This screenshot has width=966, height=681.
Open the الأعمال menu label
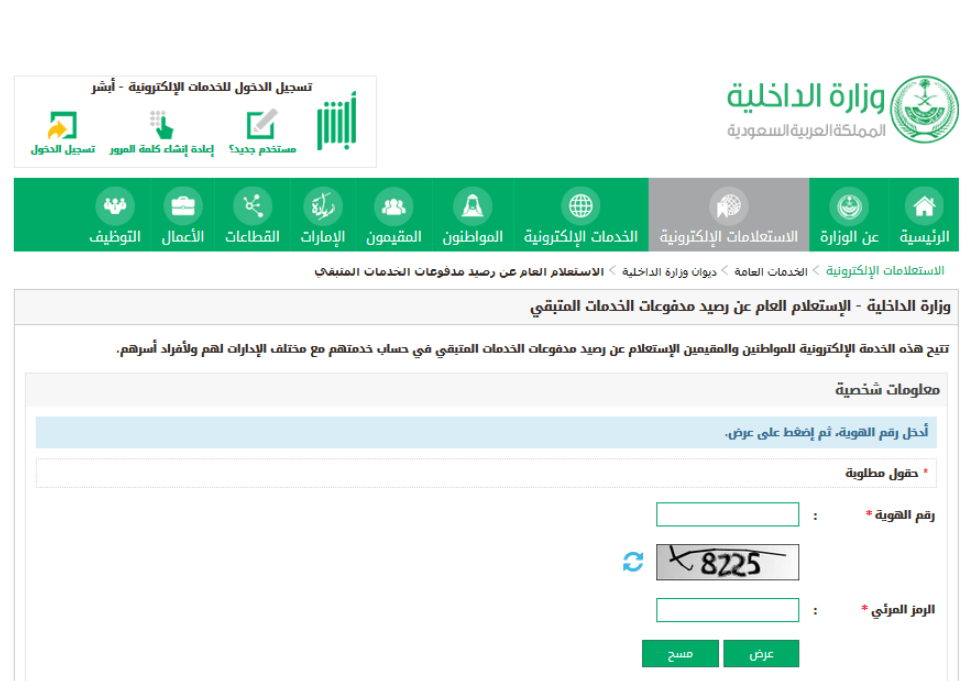[182, 237]
